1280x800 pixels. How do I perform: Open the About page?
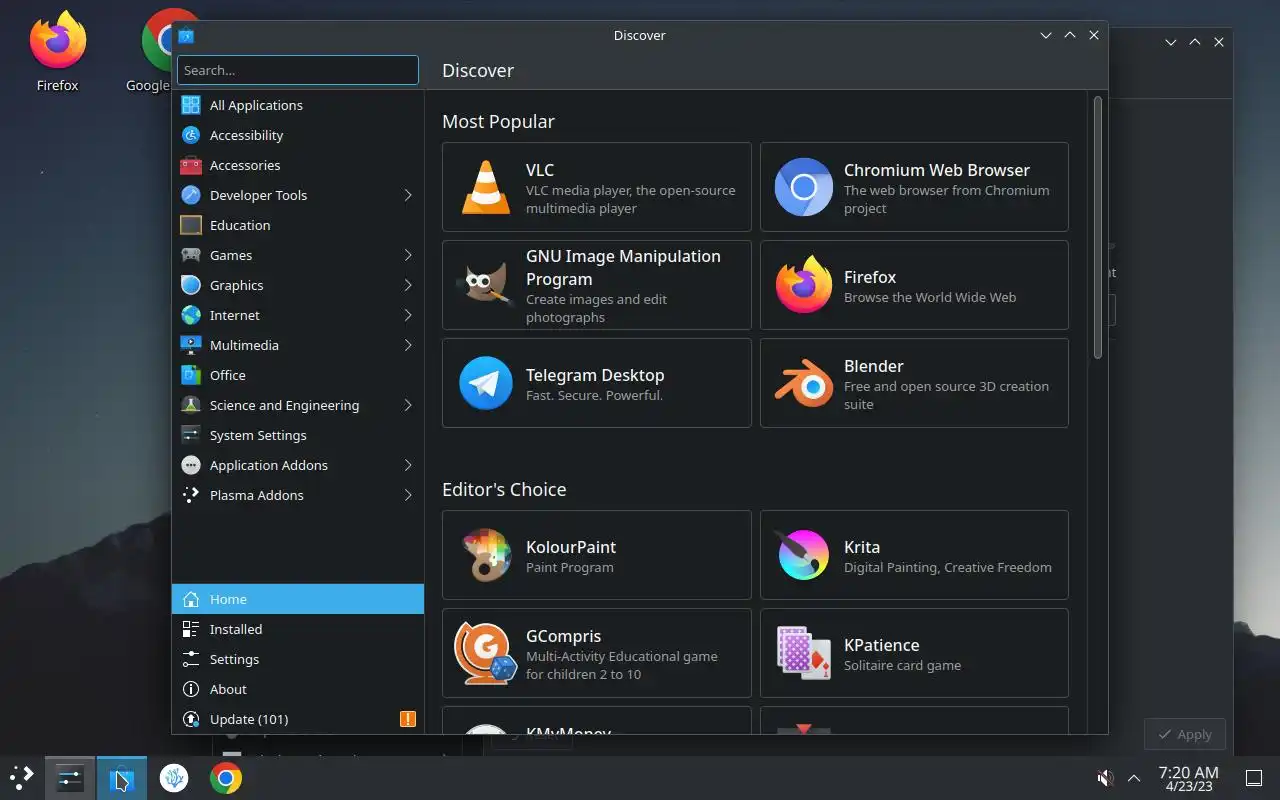click(x=298, y=689)
